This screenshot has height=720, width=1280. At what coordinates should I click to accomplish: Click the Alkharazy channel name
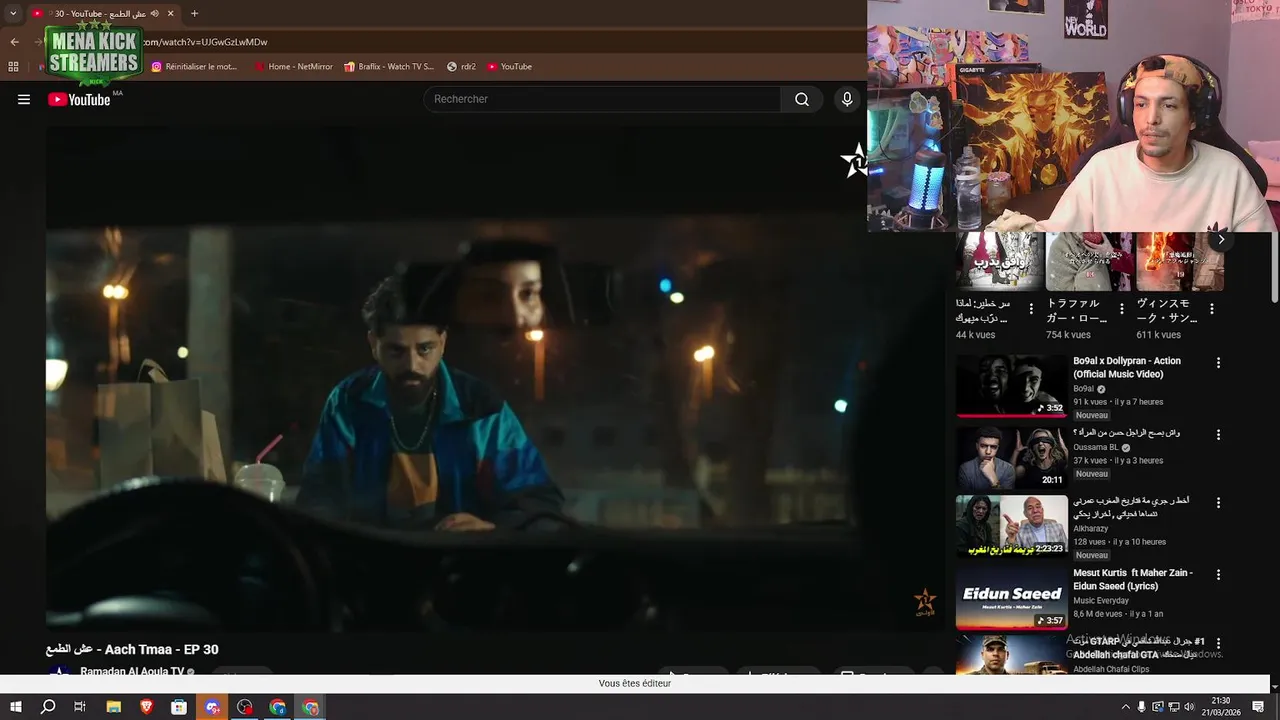coord(1089,528)
